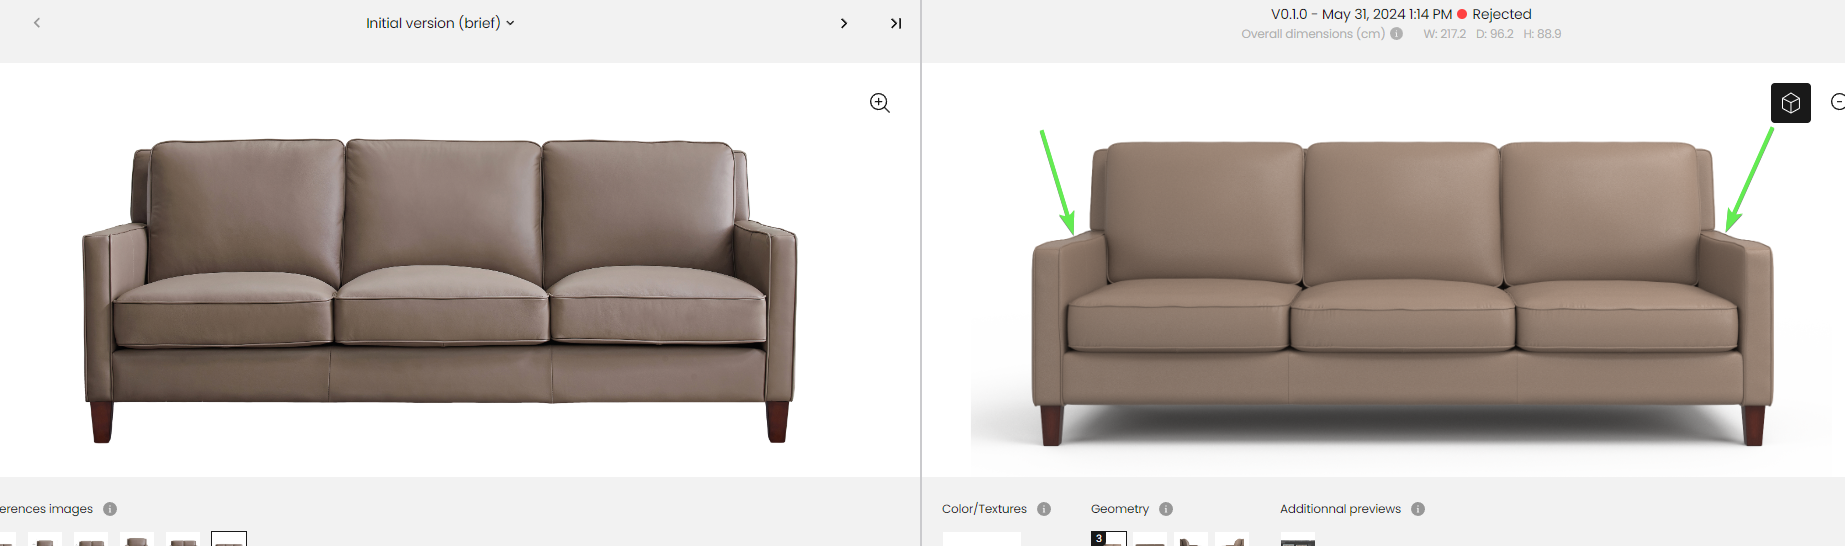Zoom in on the reference sofa image
1845x546 pixels.
point(880,103)
